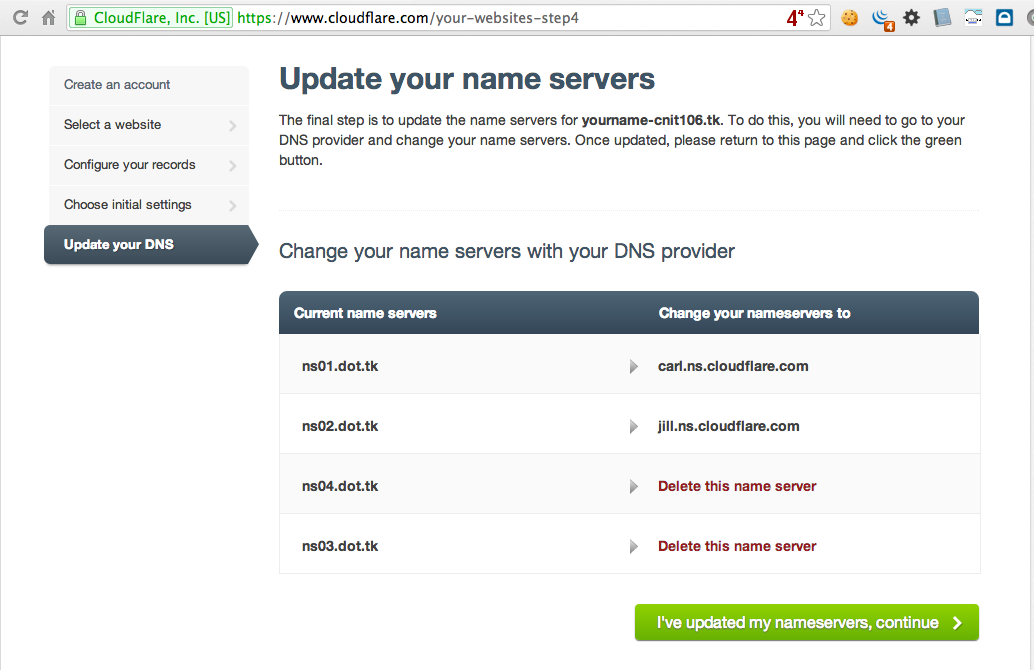Click the arrow icon beside ns04.dot.tk

[634, 487]
